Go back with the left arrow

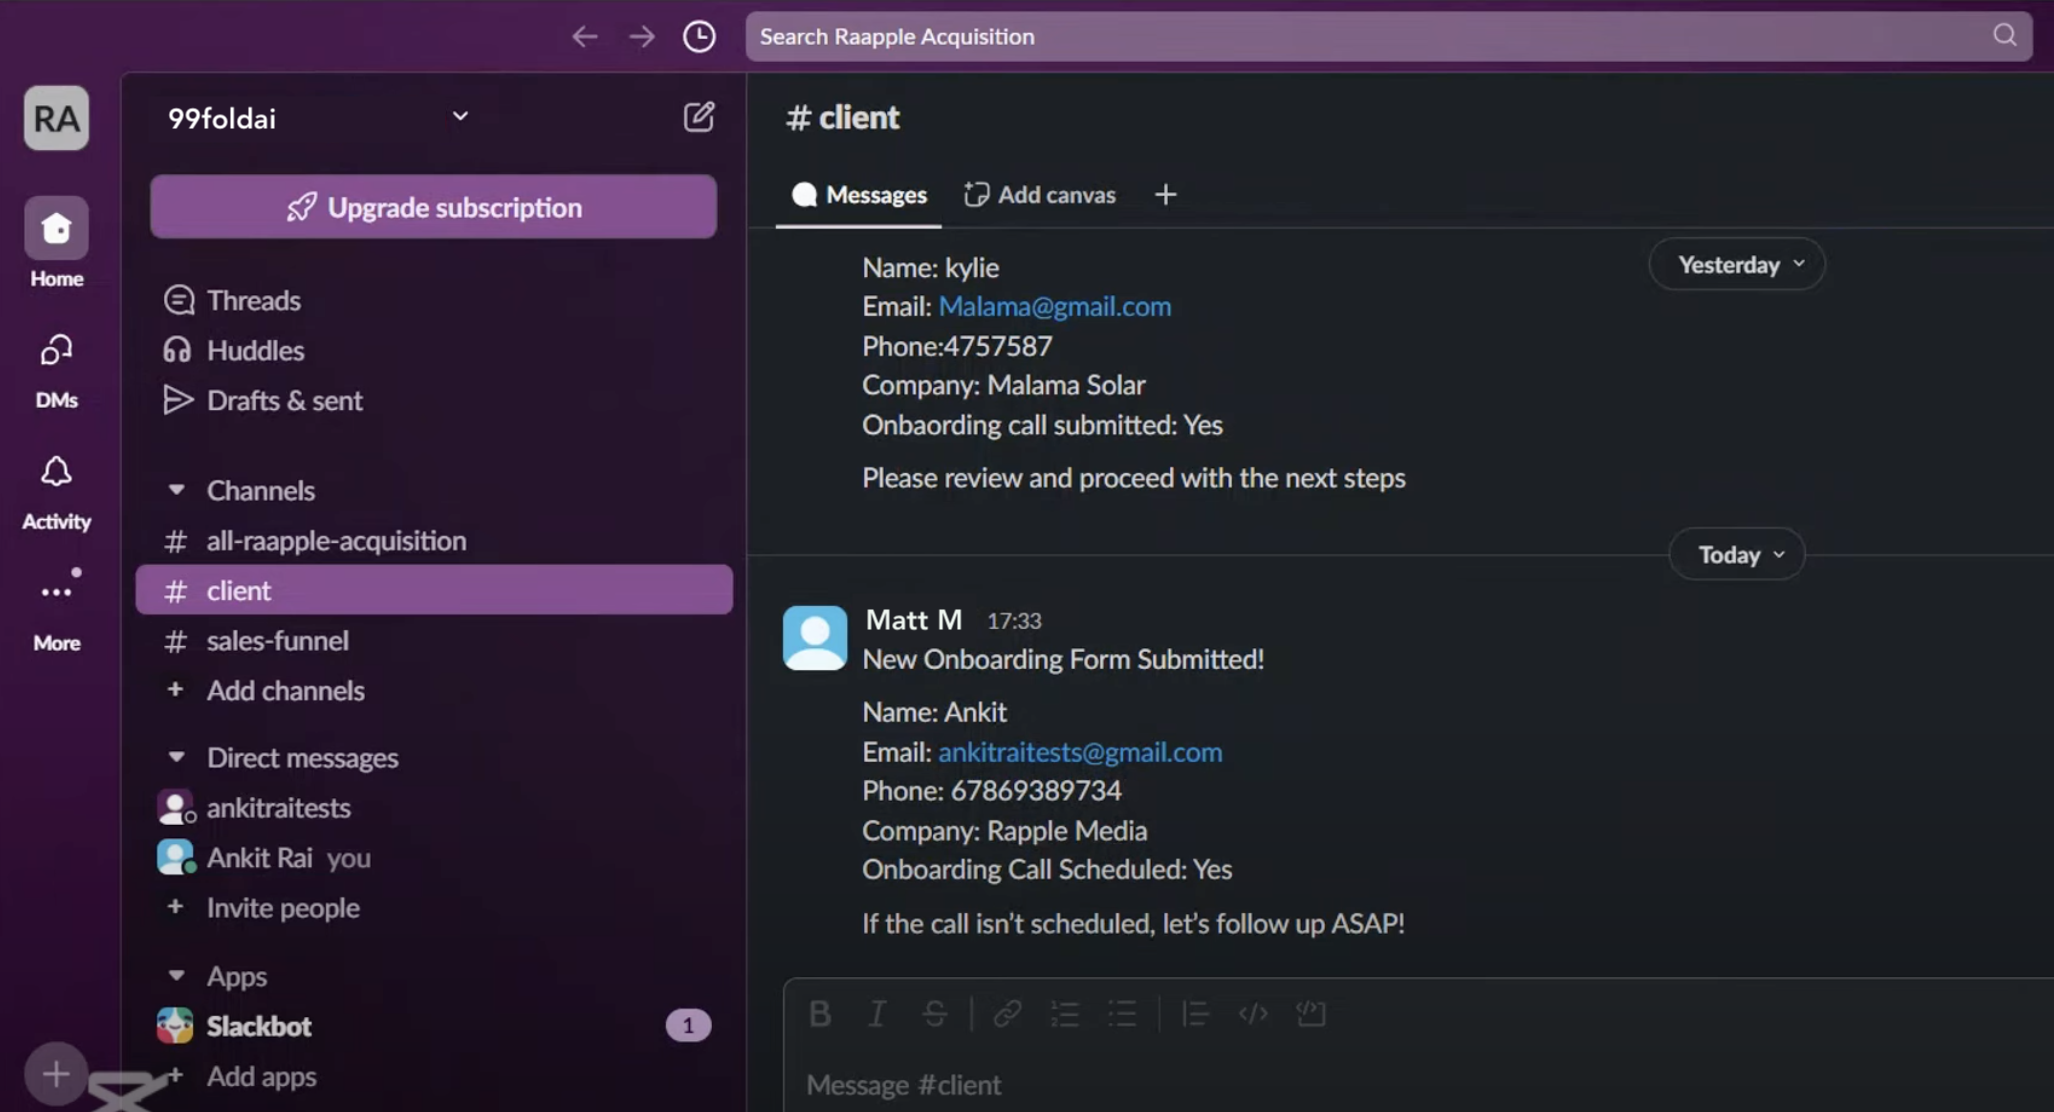(x=585, y=37)
